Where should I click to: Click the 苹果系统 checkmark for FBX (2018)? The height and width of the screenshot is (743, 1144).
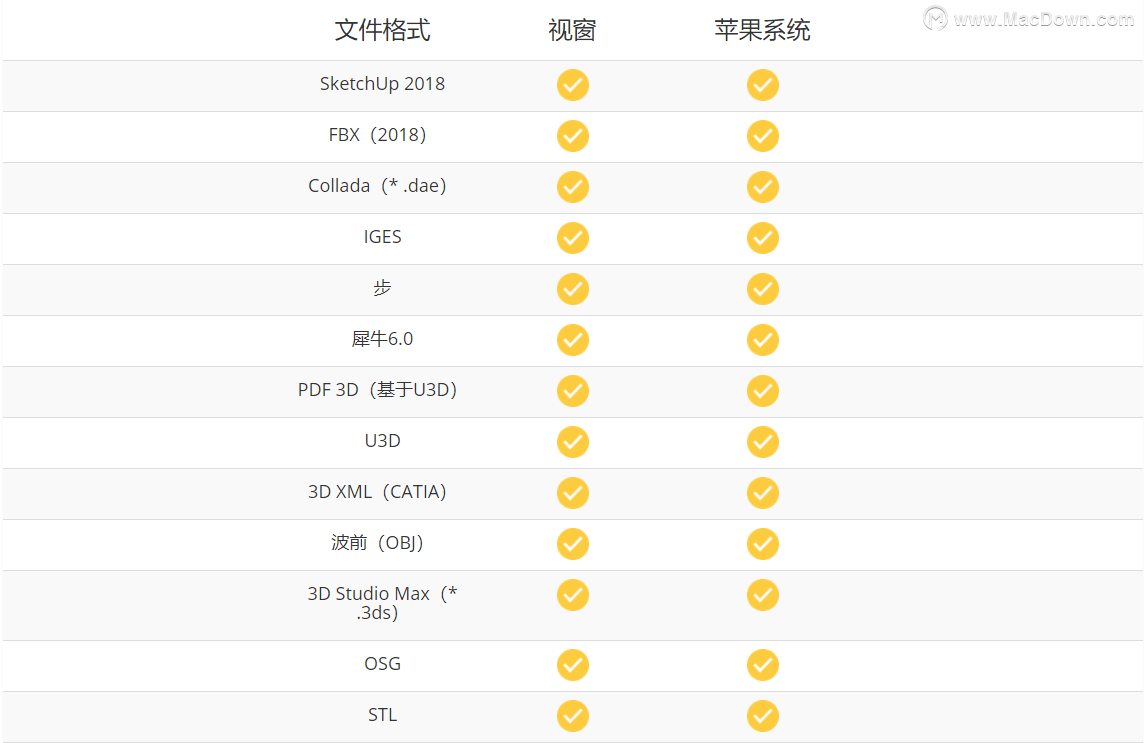coord(762,136)
